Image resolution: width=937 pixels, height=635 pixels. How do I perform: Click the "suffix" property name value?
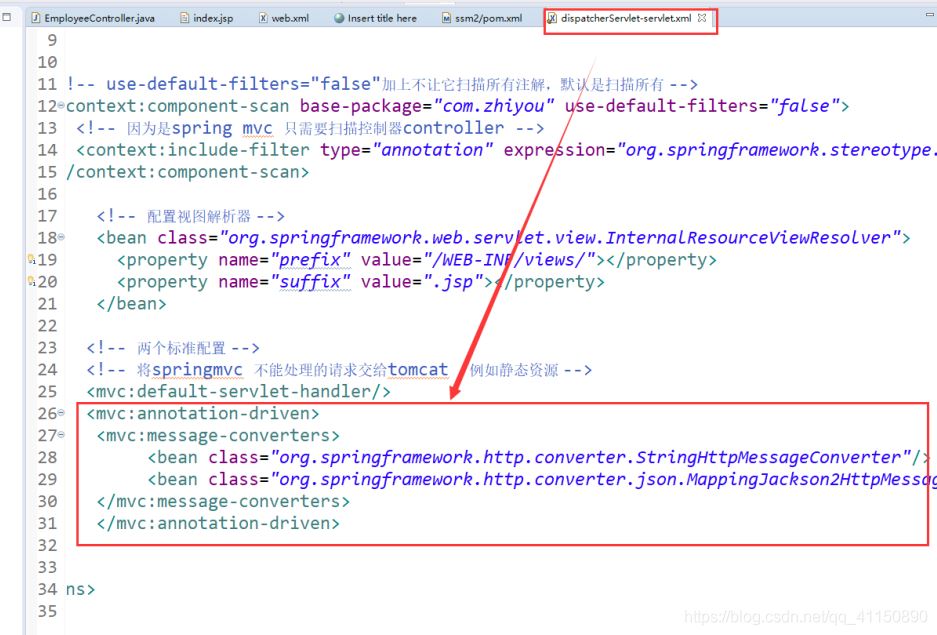pos(310,282)
